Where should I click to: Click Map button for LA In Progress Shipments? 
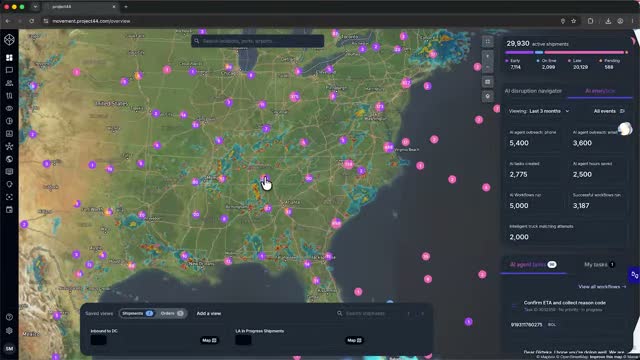(354, 340)
